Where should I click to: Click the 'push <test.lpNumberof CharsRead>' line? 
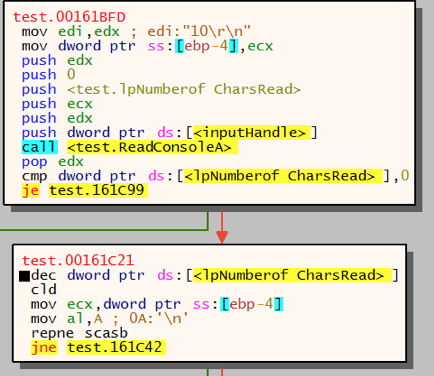pyautogui.click(x=161, y=89)
